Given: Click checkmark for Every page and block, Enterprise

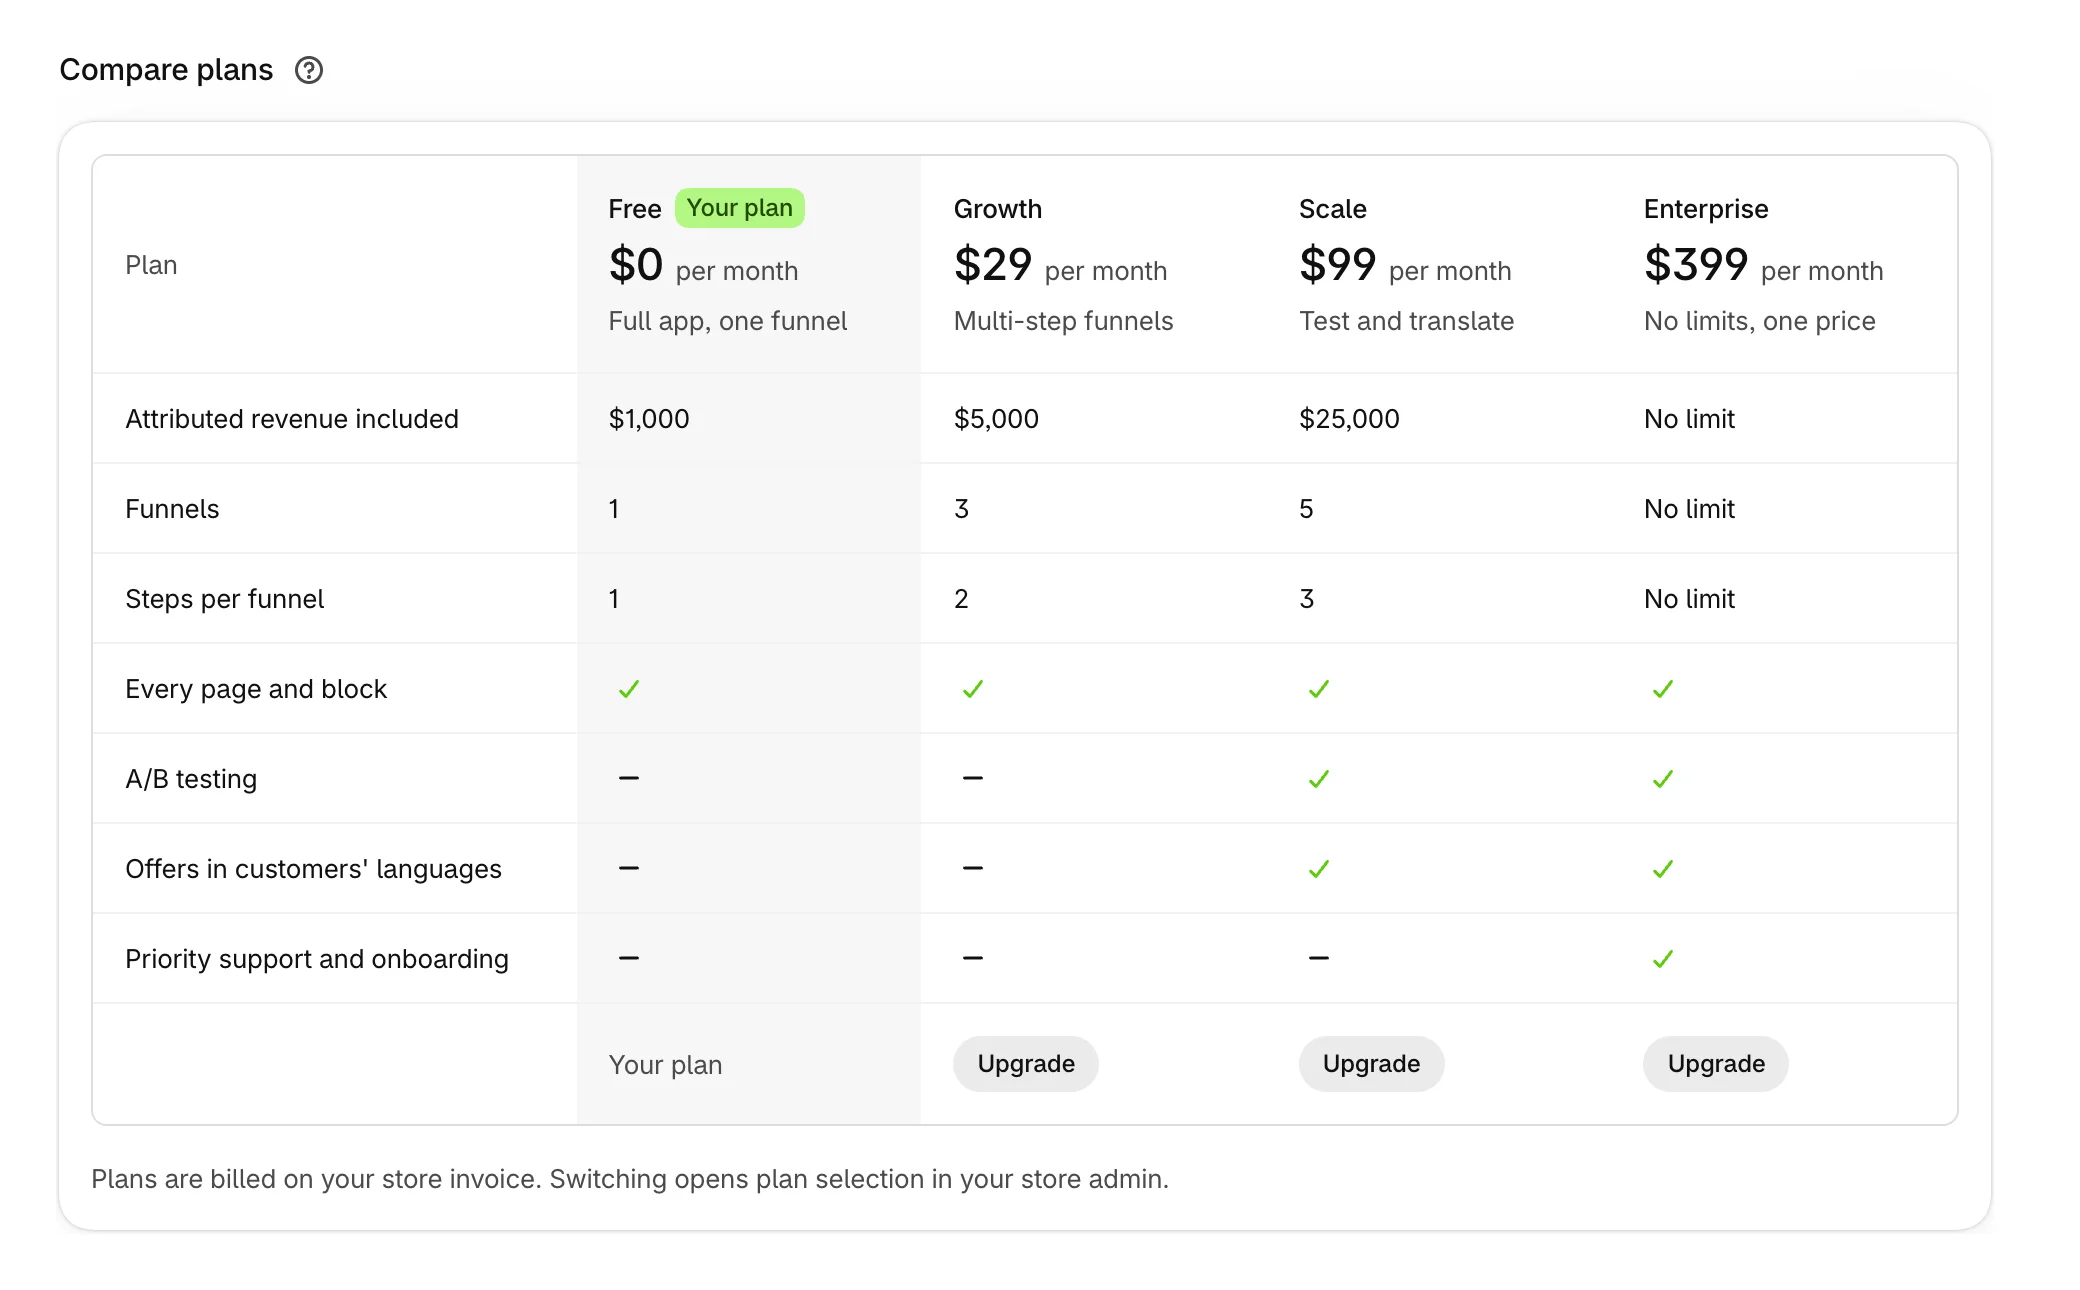Looking at the screenshot, I should pyautogui.click(x=1663, y=689).
